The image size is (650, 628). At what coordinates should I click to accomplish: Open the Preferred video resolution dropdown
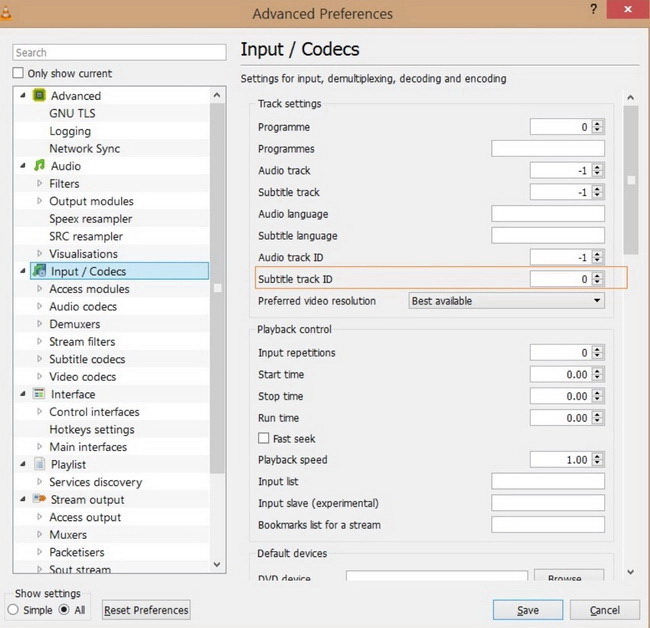507,300
